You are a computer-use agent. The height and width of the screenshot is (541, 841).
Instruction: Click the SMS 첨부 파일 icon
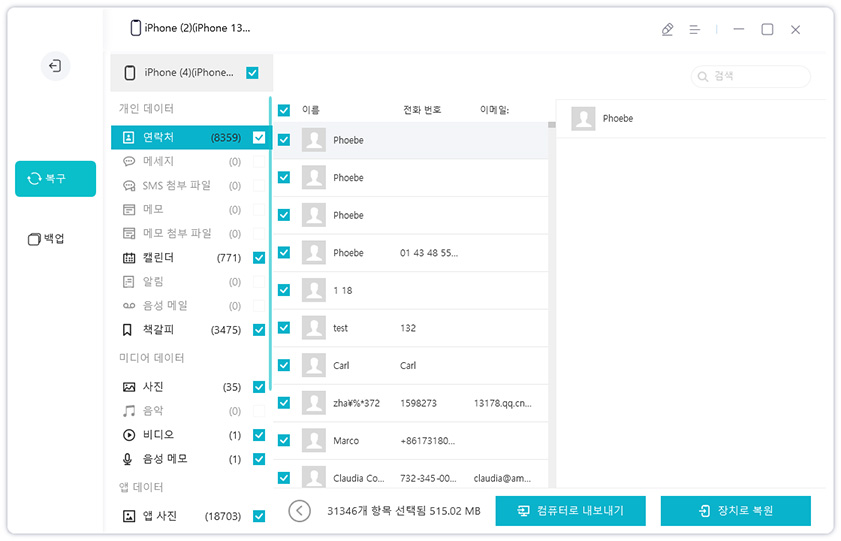pyautogui.click(x=129, y=186)
